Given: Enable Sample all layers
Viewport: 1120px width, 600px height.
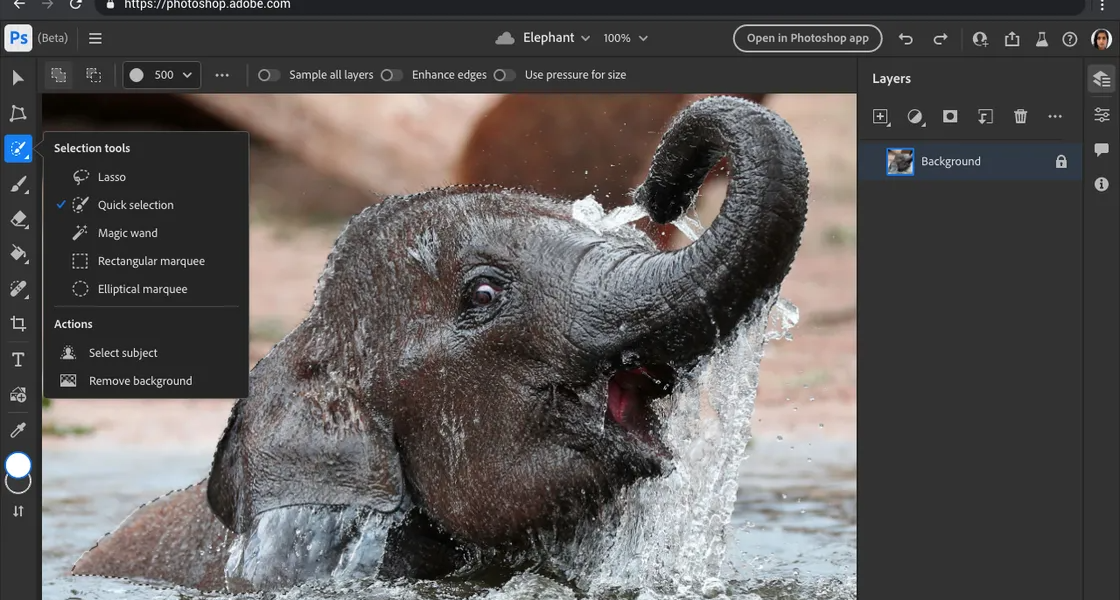Looking at the screenshot, I should click(266, 74).
